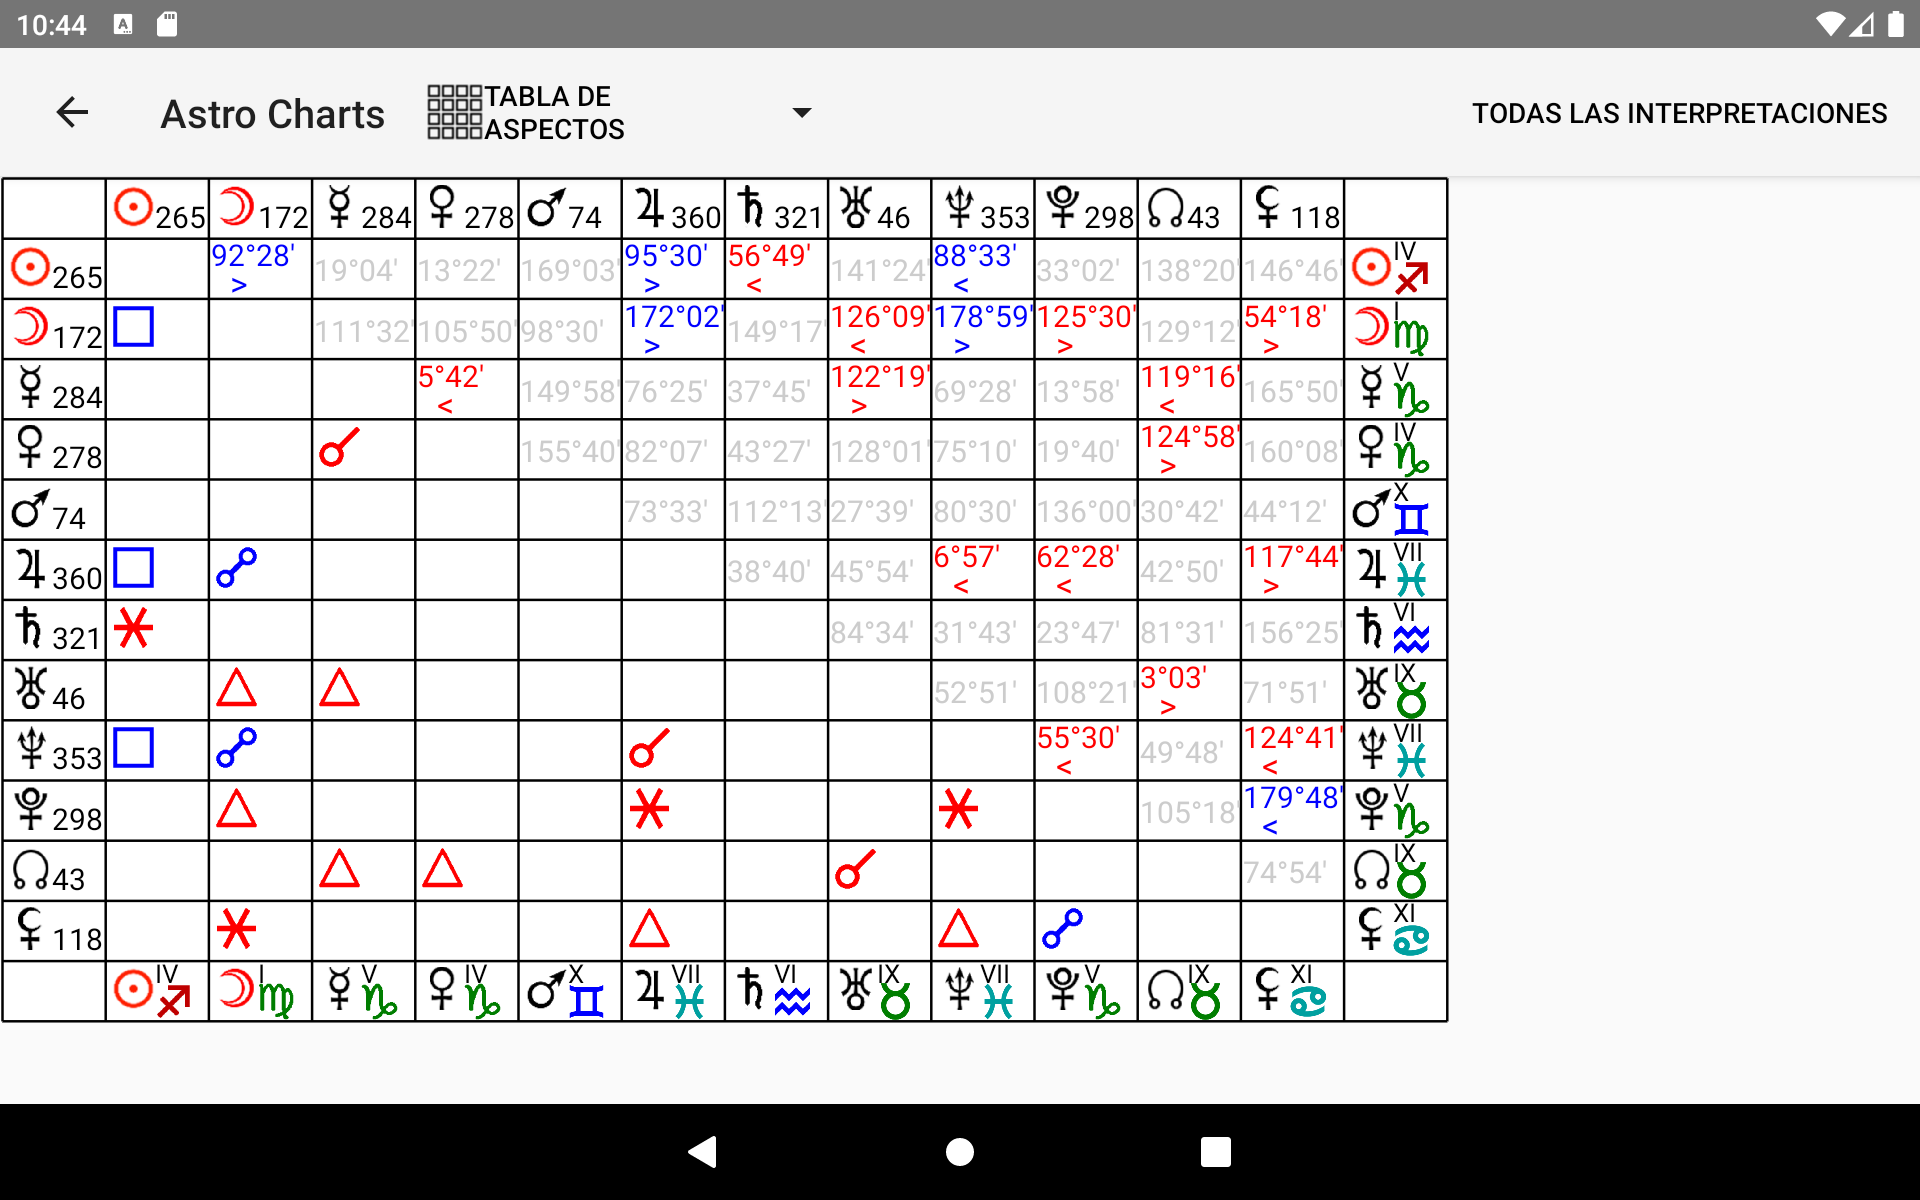Click the 5°42' Mercury-Venus angle value
Image resolution: width=1920 pixels, height=1200 pixels.
451,377
